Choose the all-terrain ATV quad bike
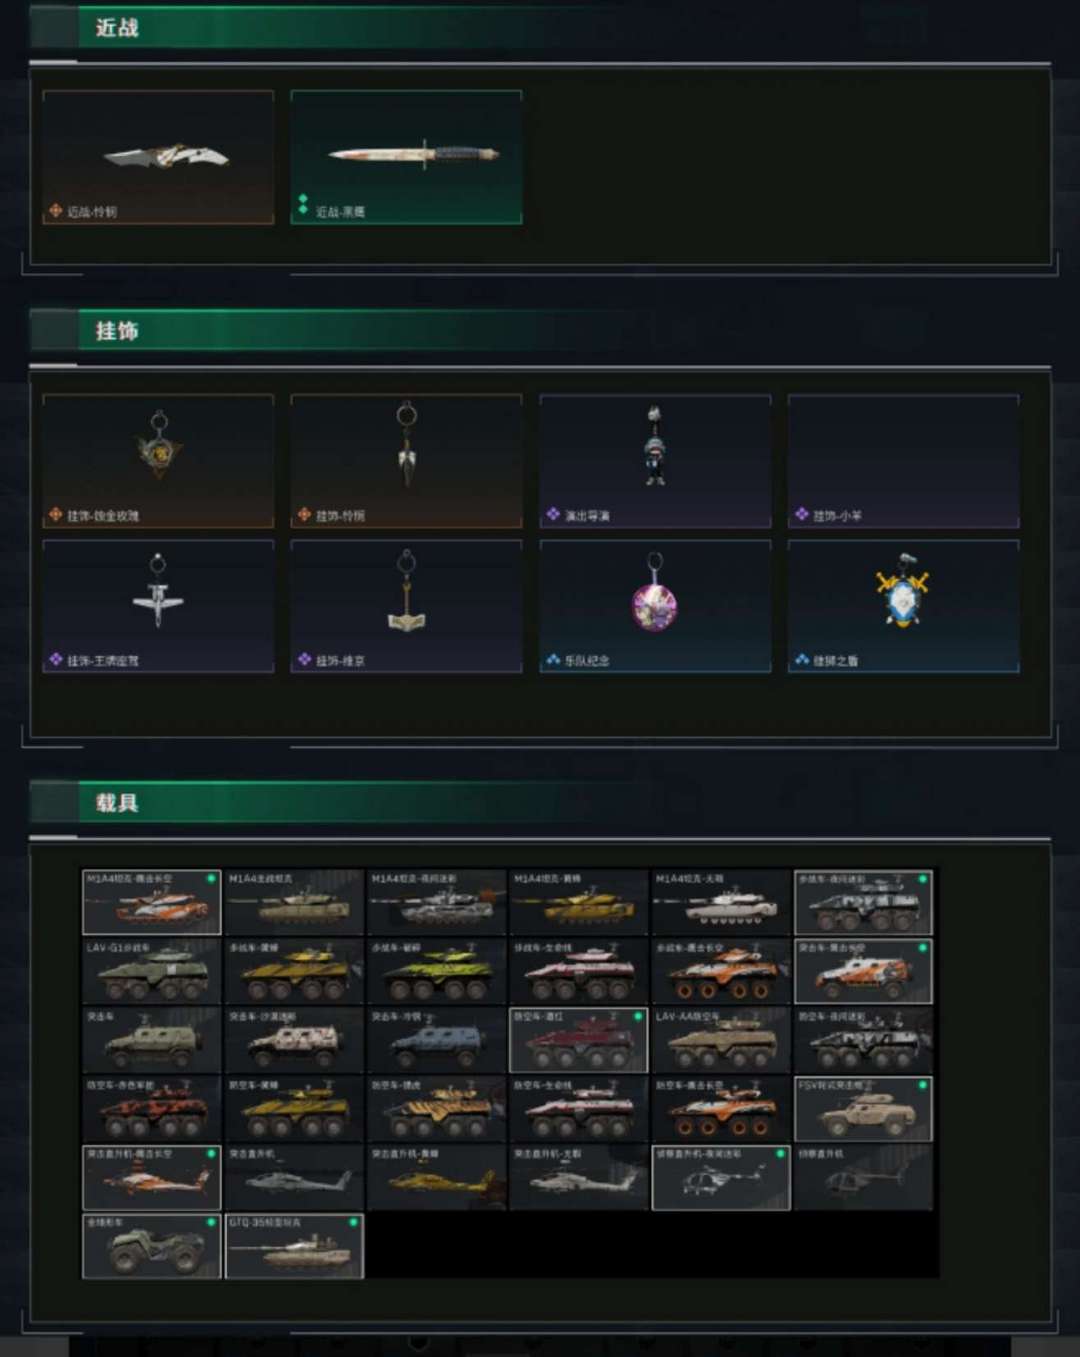1080x1357 pixels. 152,1246
